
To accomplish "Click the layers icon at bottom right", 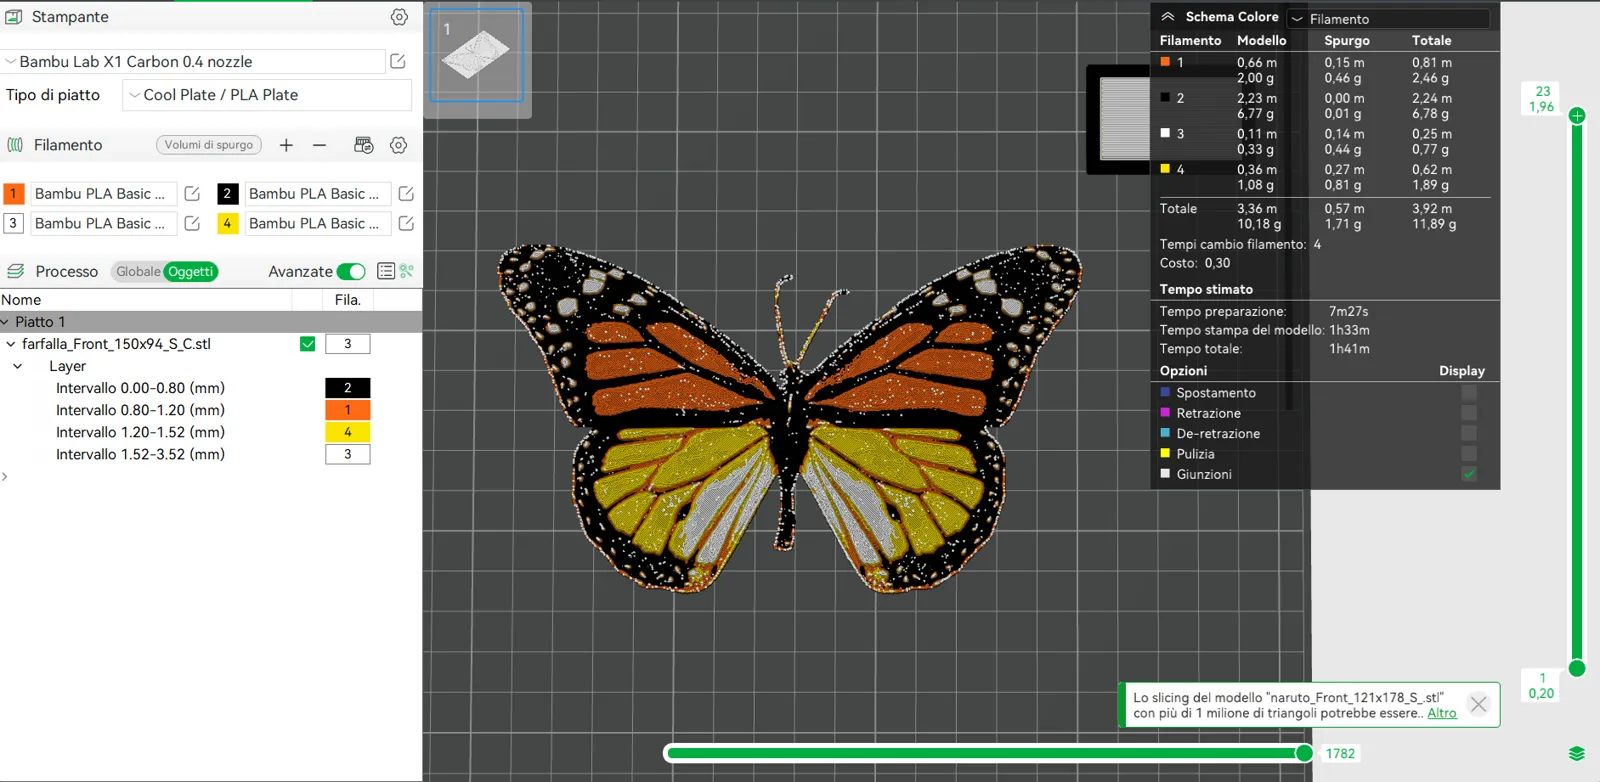I will pos(1577,754).
